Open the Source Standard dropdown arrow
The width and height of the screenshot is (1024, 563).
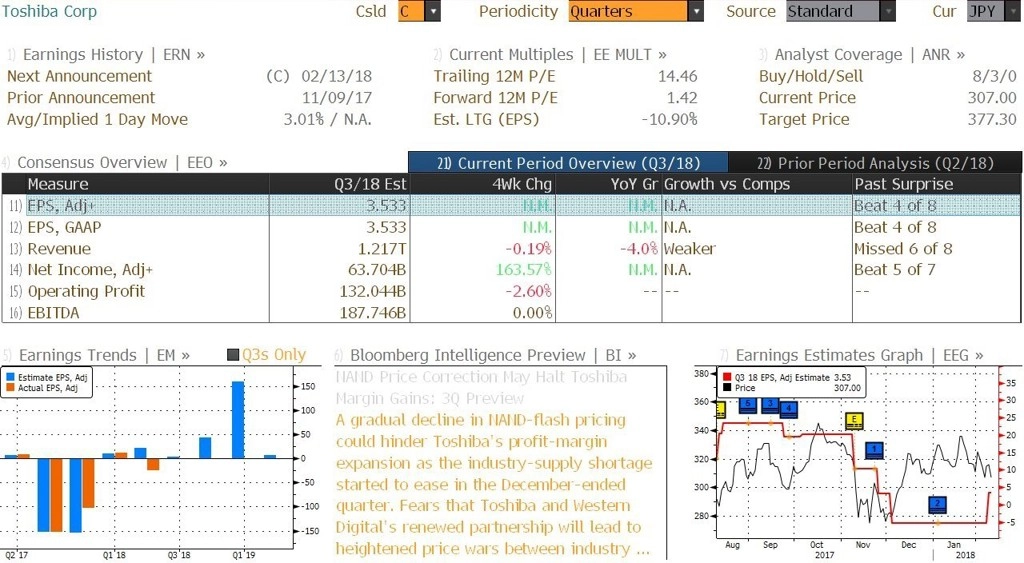pyautogui.click(x=888, y=11)
